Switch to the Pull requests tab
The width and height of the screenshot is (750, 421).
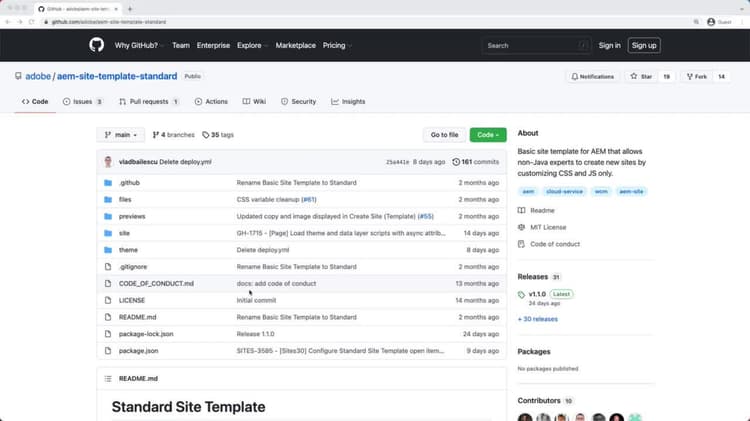(x=149, y=101)
